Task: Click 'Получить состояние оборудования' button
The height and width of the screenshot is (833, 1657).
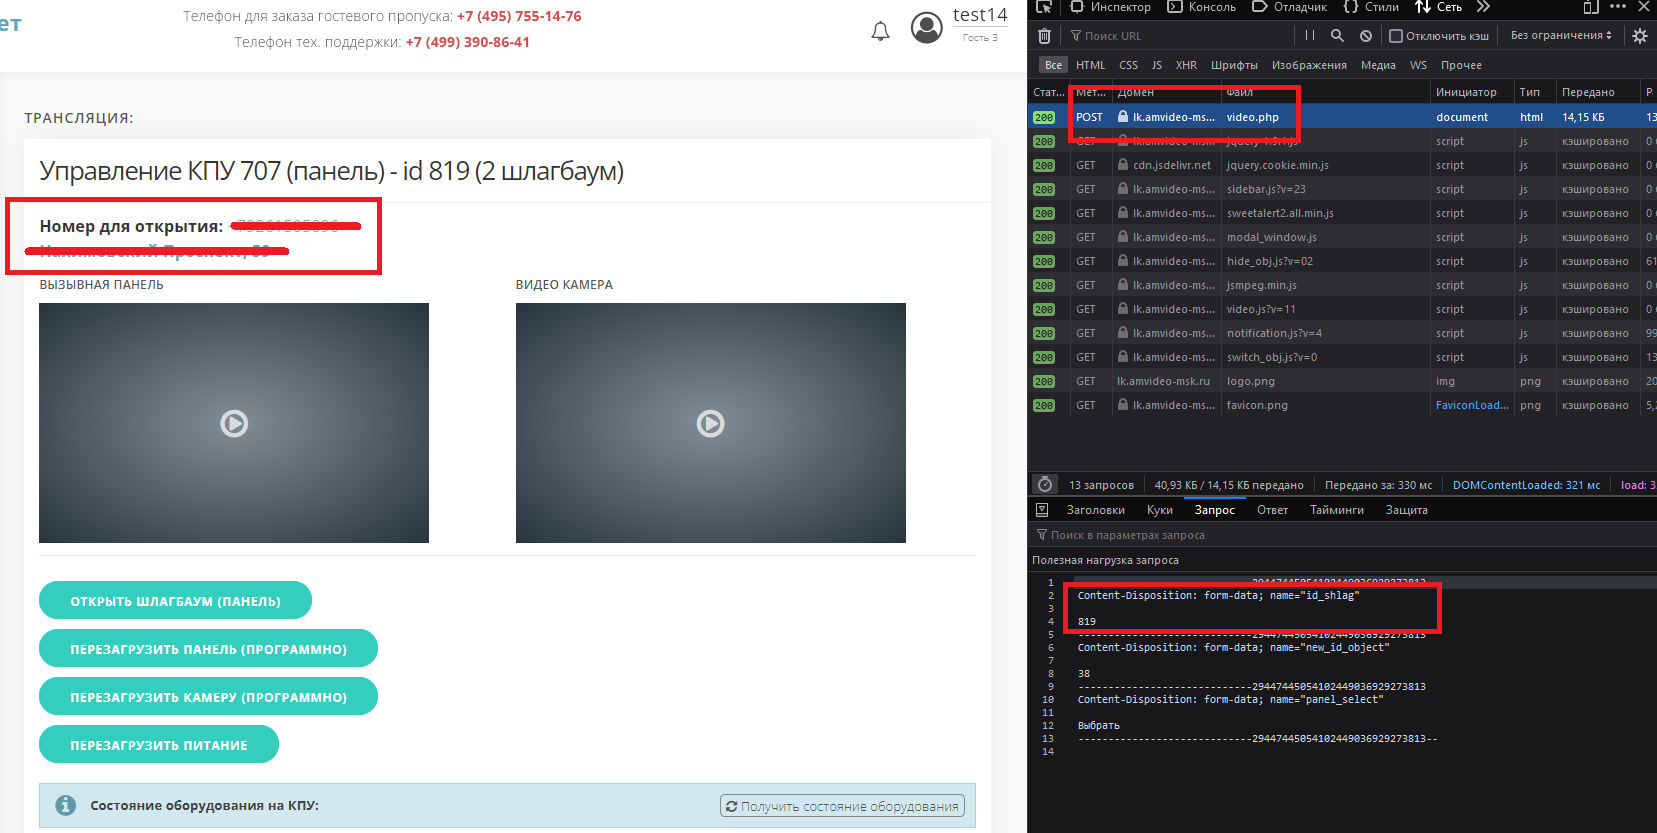Action: [x=842, y=806]
